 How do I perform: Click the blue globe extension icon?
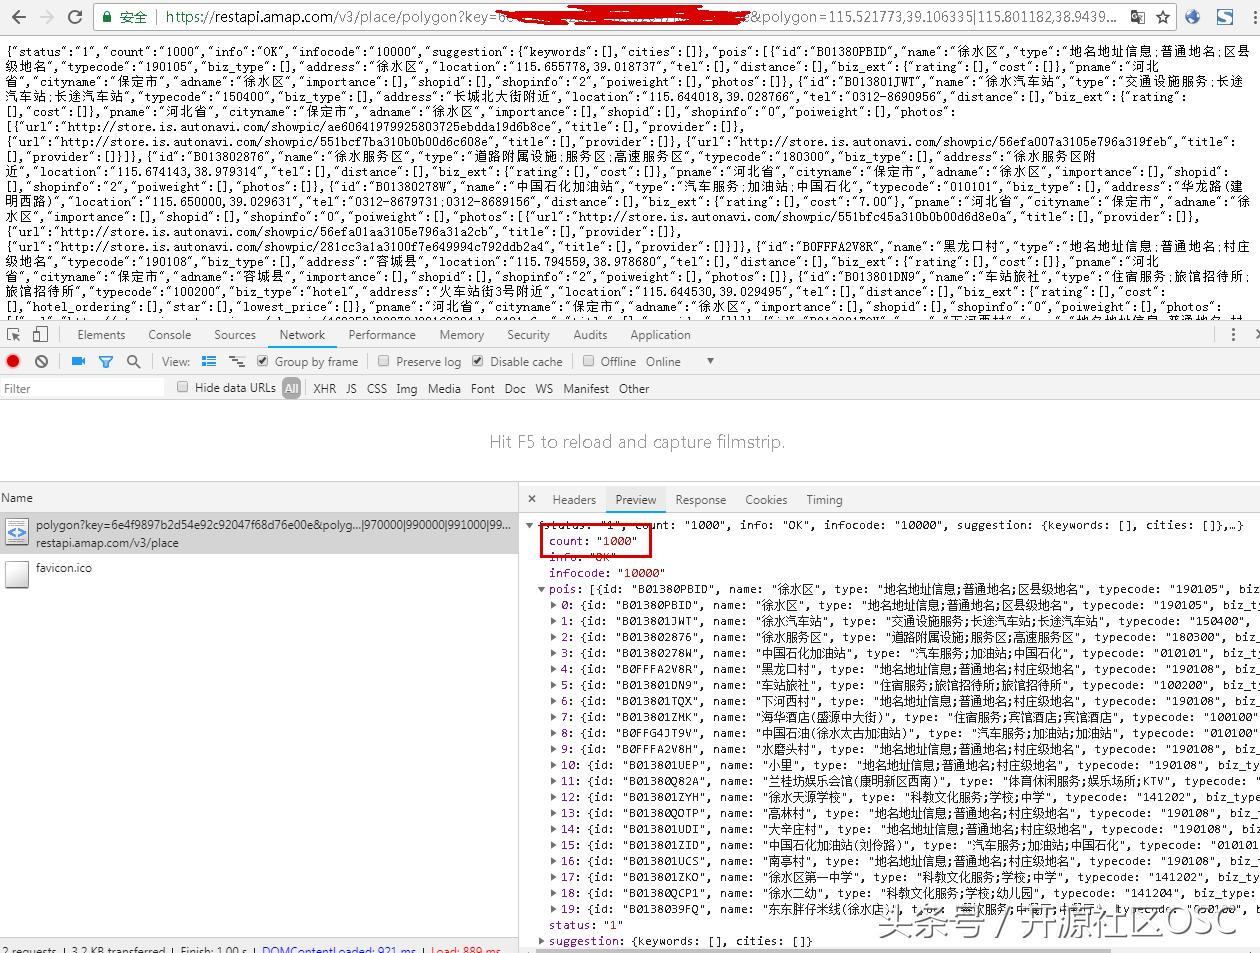click(x=1193, y=17)
